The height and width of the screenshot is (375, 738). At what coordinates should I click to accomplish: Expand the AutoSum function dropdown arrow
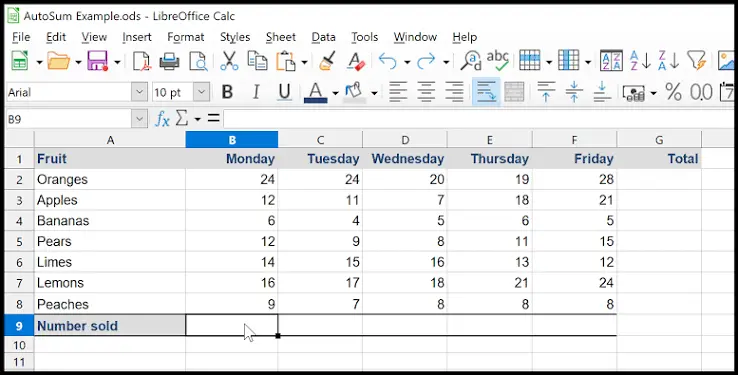[197, 120]
